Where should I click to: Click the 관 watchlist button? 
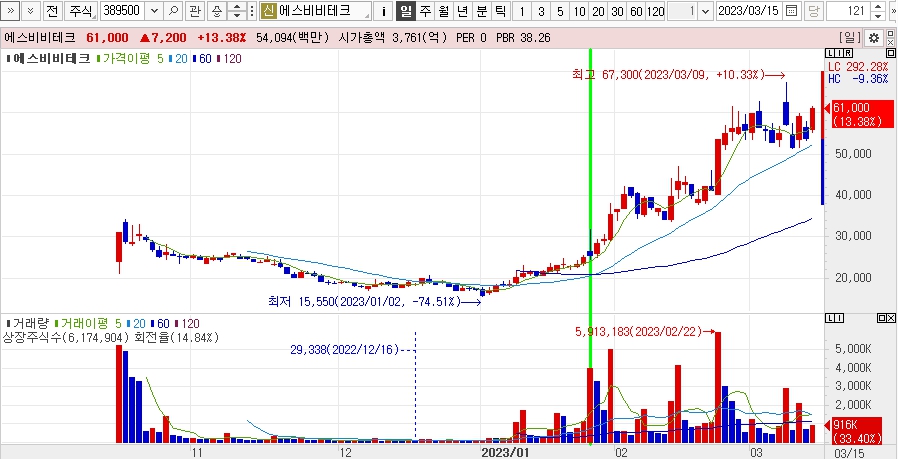pyautogui.click(x=195, y=10)
